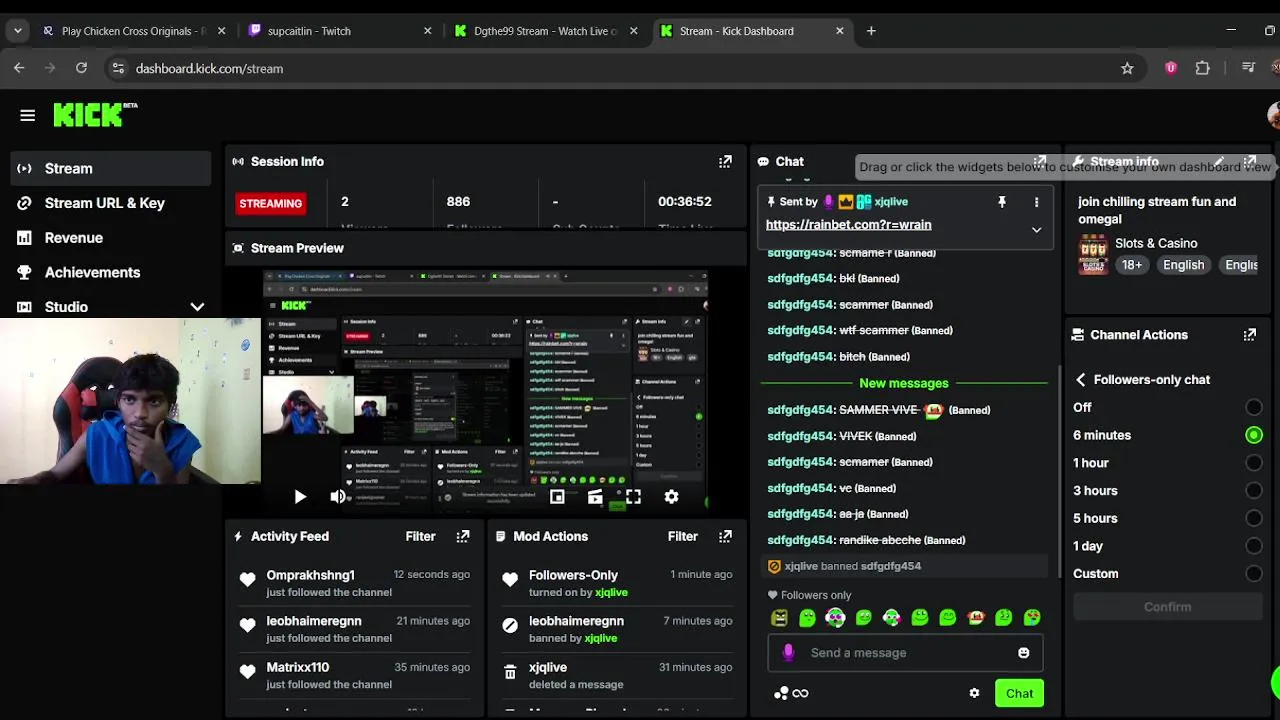Screen dimensions: 1280x720
Task: Click the Slots & Casino category
Action: (1156, 243)
